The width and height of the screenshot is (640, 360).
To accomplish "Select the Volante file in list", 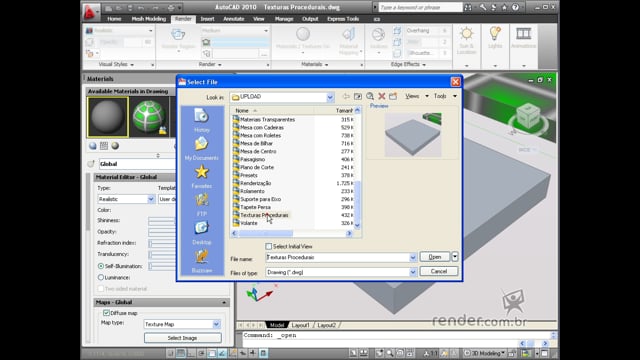I will tap(249, 223).
